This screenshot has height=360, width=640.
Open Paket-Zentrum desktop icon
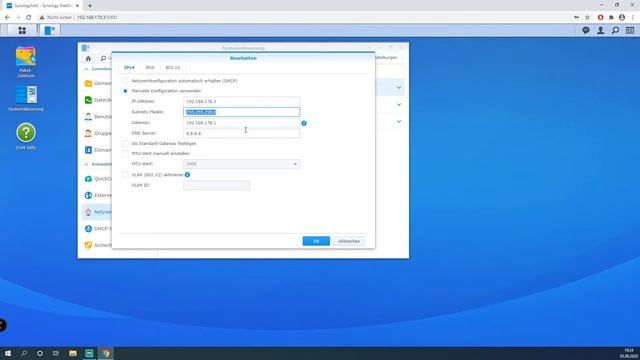(x=26, y=62)
